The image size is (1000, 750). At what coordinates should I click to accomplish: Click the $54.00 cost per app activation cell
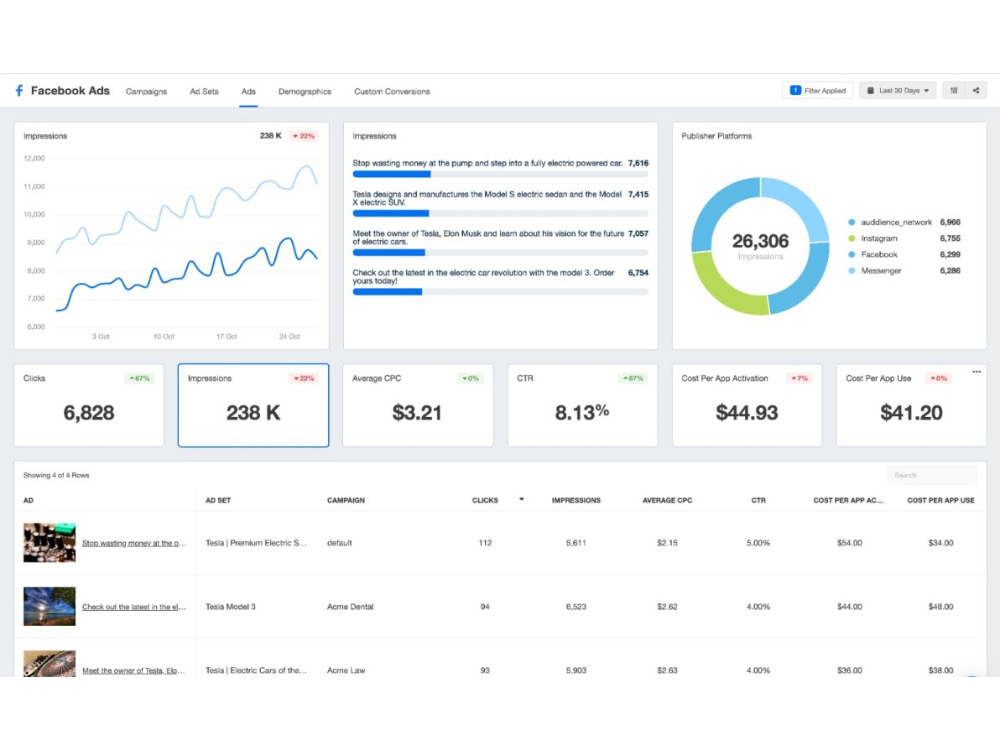click(849, 543)
